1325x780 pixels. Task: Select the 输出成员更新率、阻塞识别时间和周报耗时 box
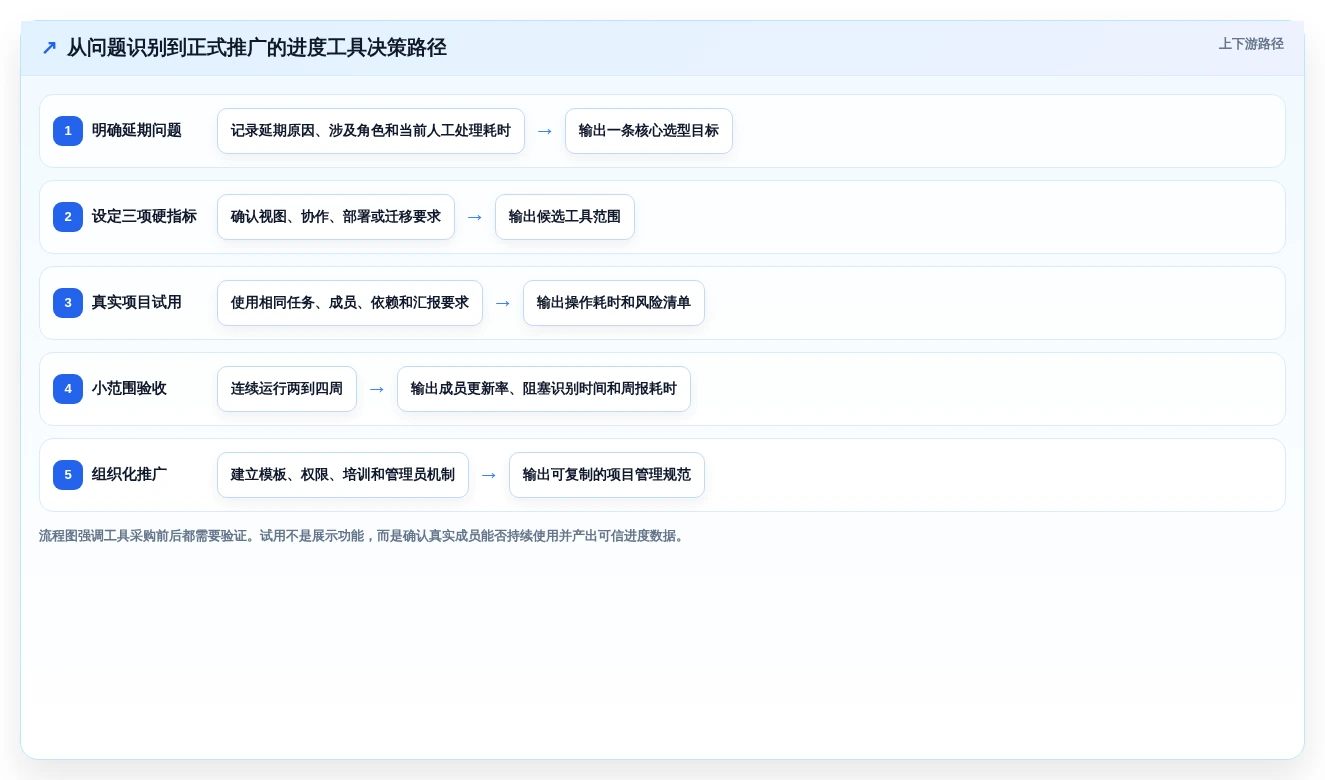544,389
